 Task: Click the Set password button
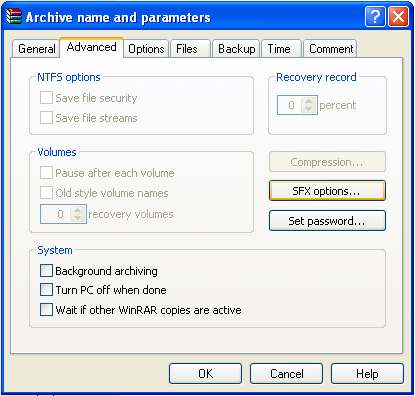[327, 221]
